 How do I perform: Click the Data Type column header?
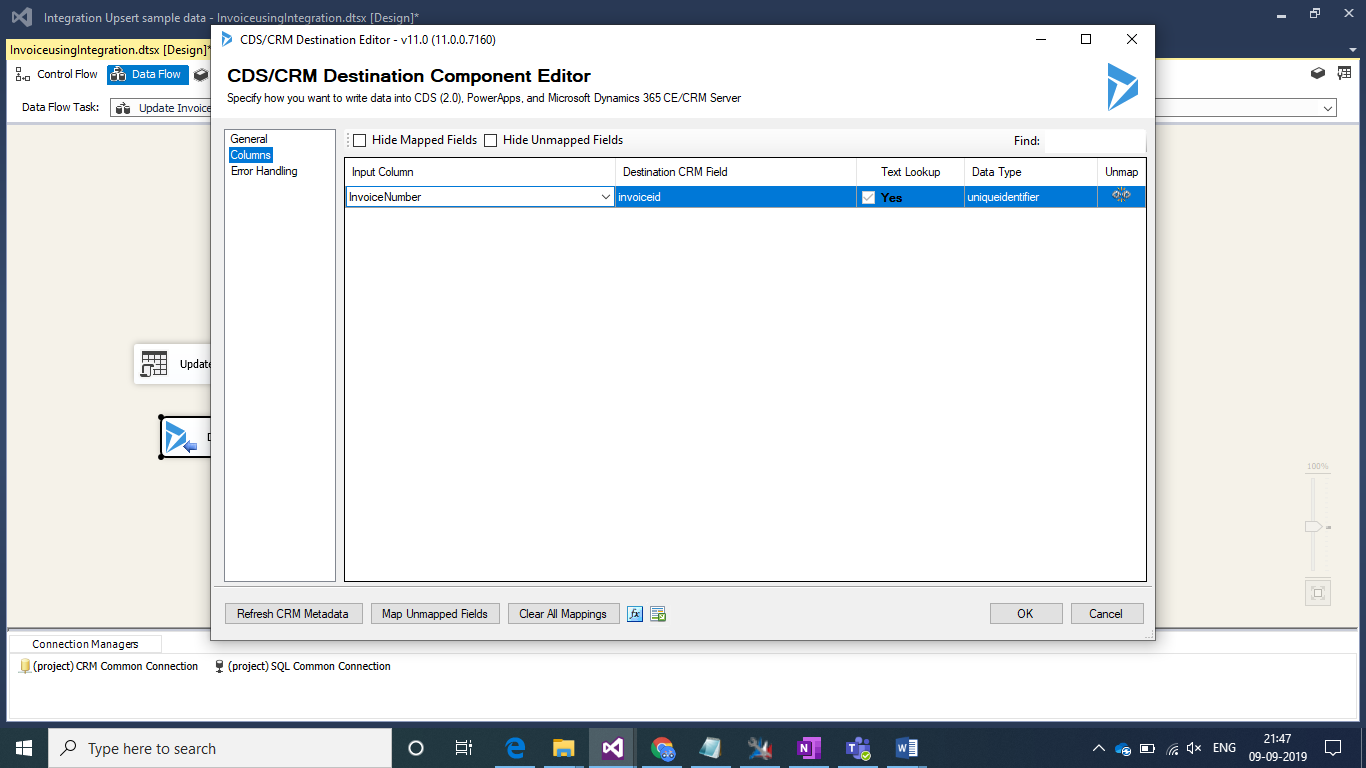click(x=1031, y=172)
